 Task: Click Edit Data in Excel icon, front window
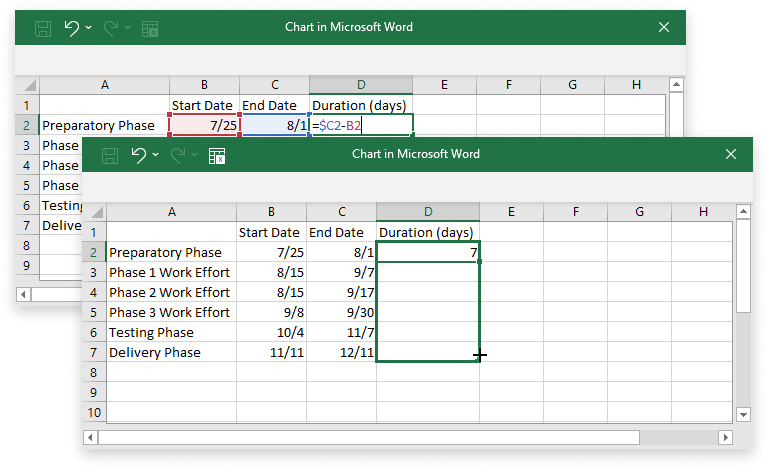(x=217, y=156)
